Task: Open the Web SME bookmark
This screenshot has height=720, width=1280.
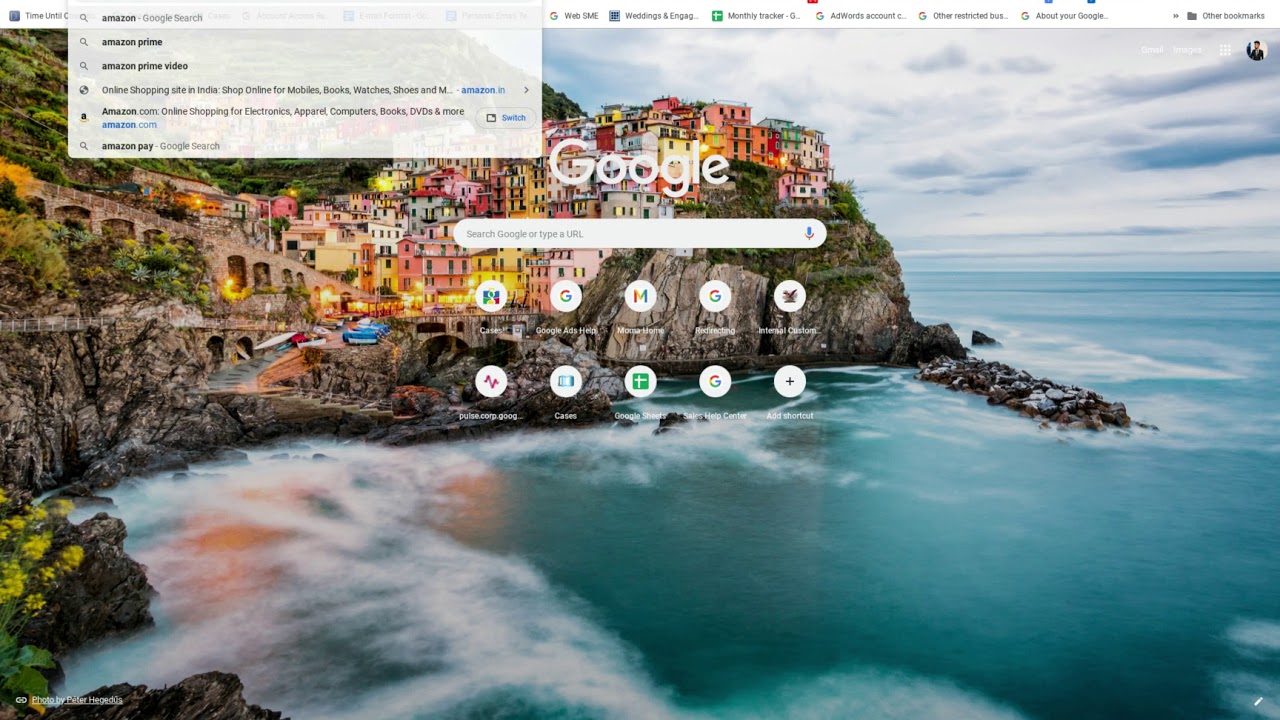Action: coord(574,16)
